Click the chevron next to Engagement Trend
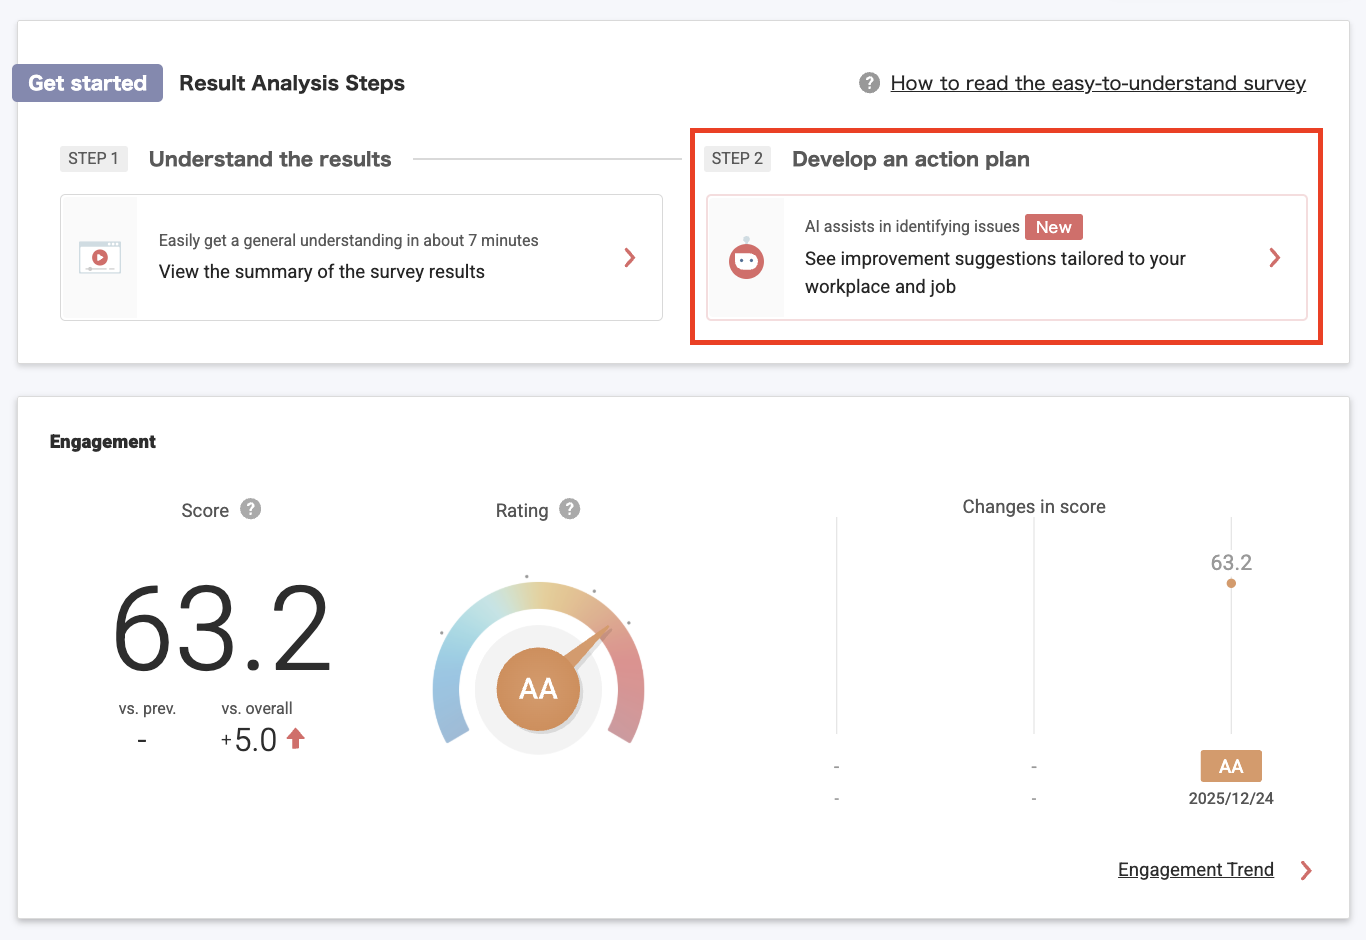Screen dimensions: 1366x940 [1305, 870]
